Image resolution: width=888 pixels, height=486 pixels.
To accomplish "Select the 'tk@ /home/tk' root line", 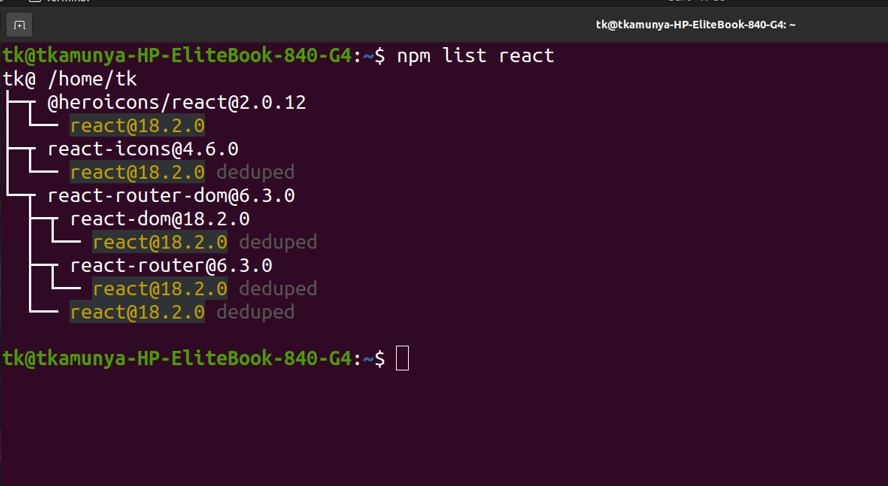I will (70, 79).
